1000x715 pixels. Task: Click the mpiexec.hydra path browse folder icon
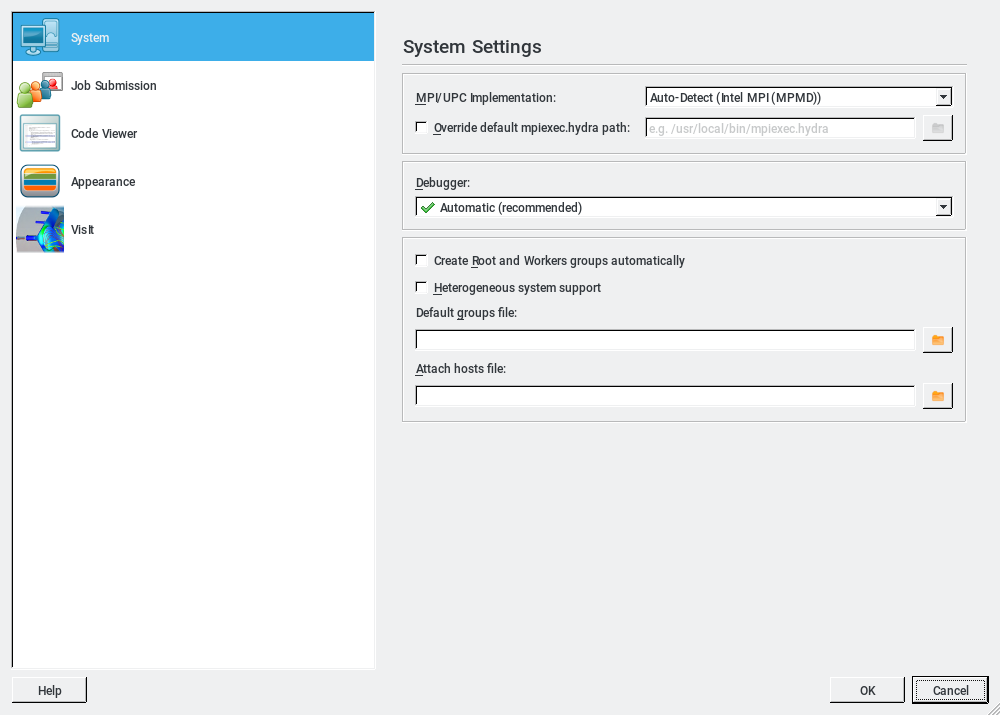point(937,128)
